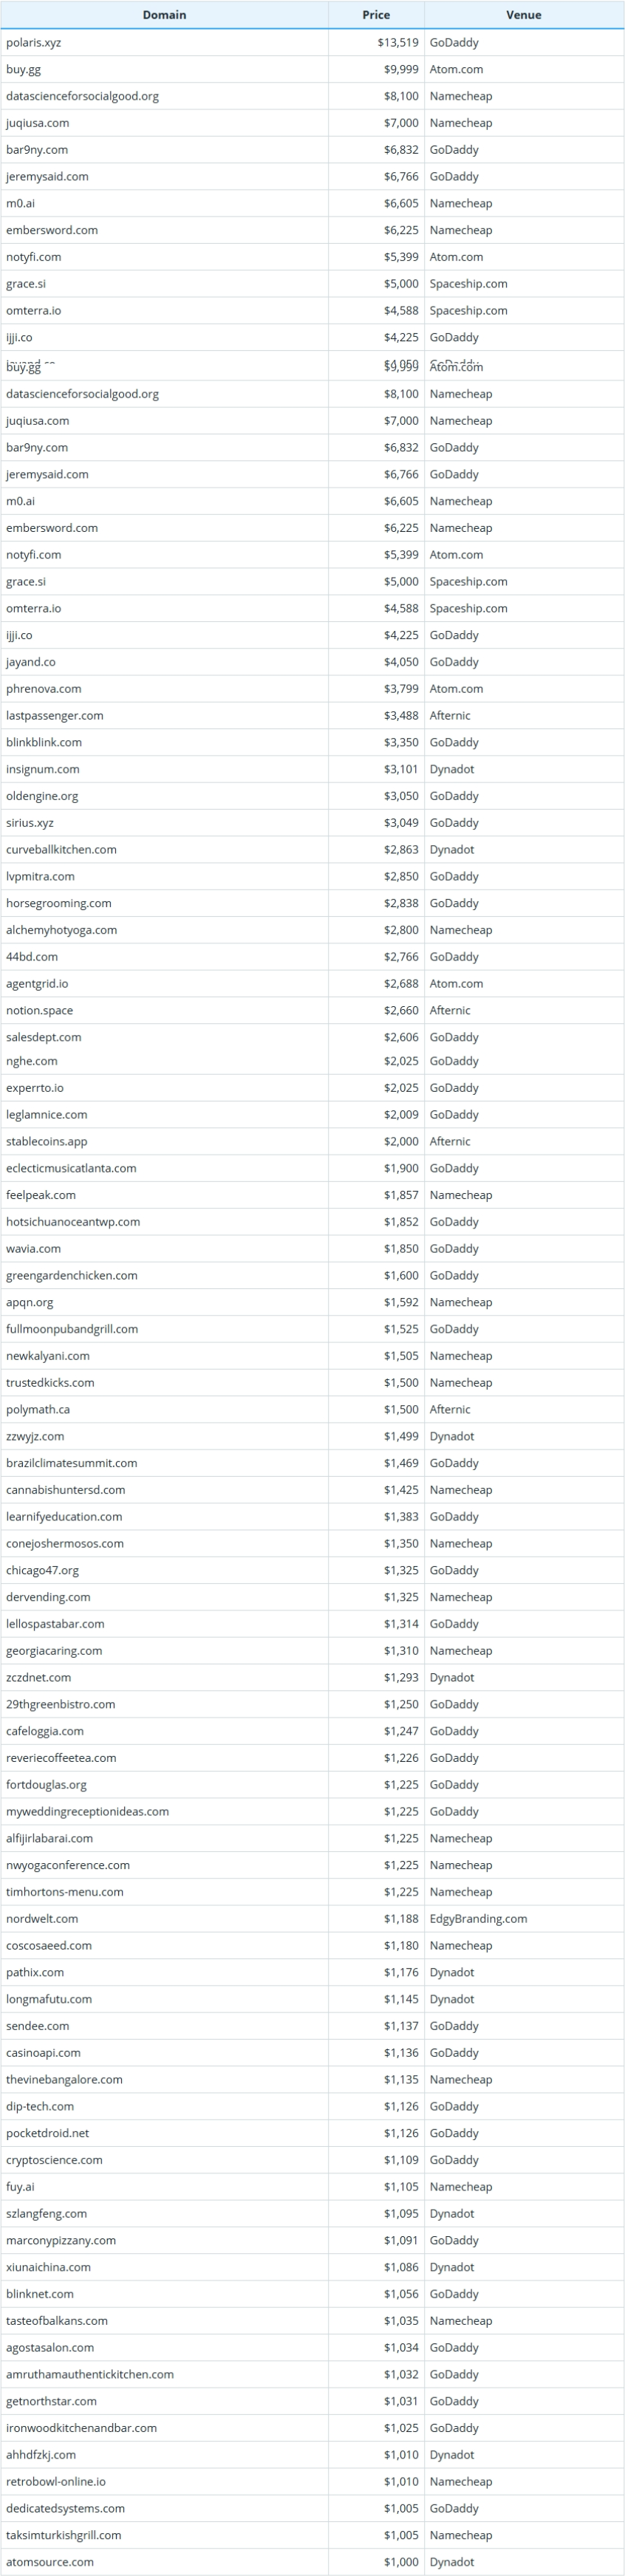Open the timhortons-menu.com domain

(x=65, y=1892)
